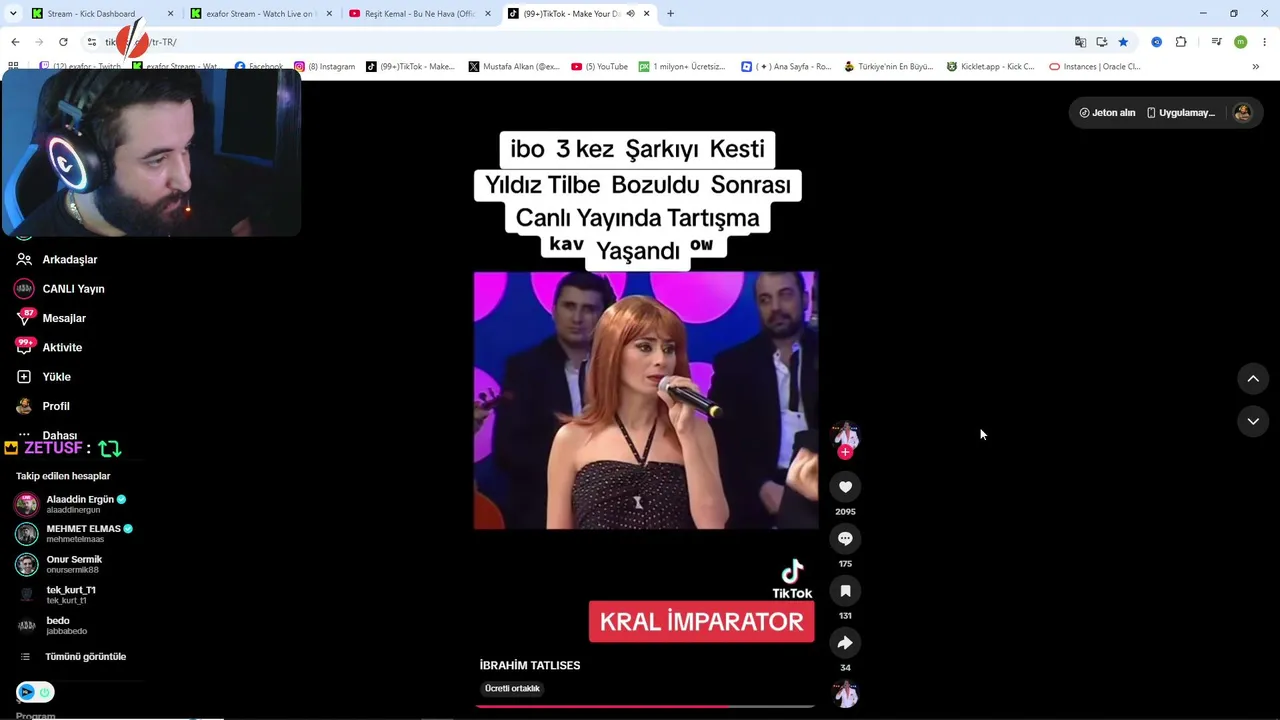
Task: Open the Ana Sayfa bookmark
Action: tap(786, 67)
